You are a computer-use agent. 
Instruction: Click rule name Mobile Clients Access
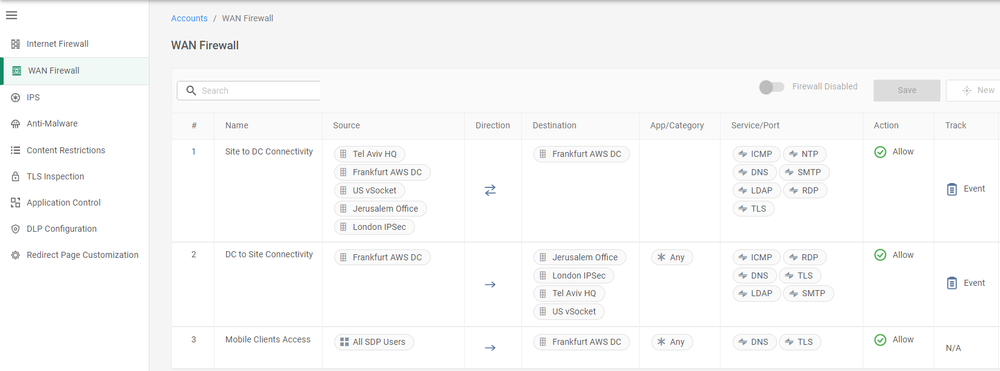[268, 339]
